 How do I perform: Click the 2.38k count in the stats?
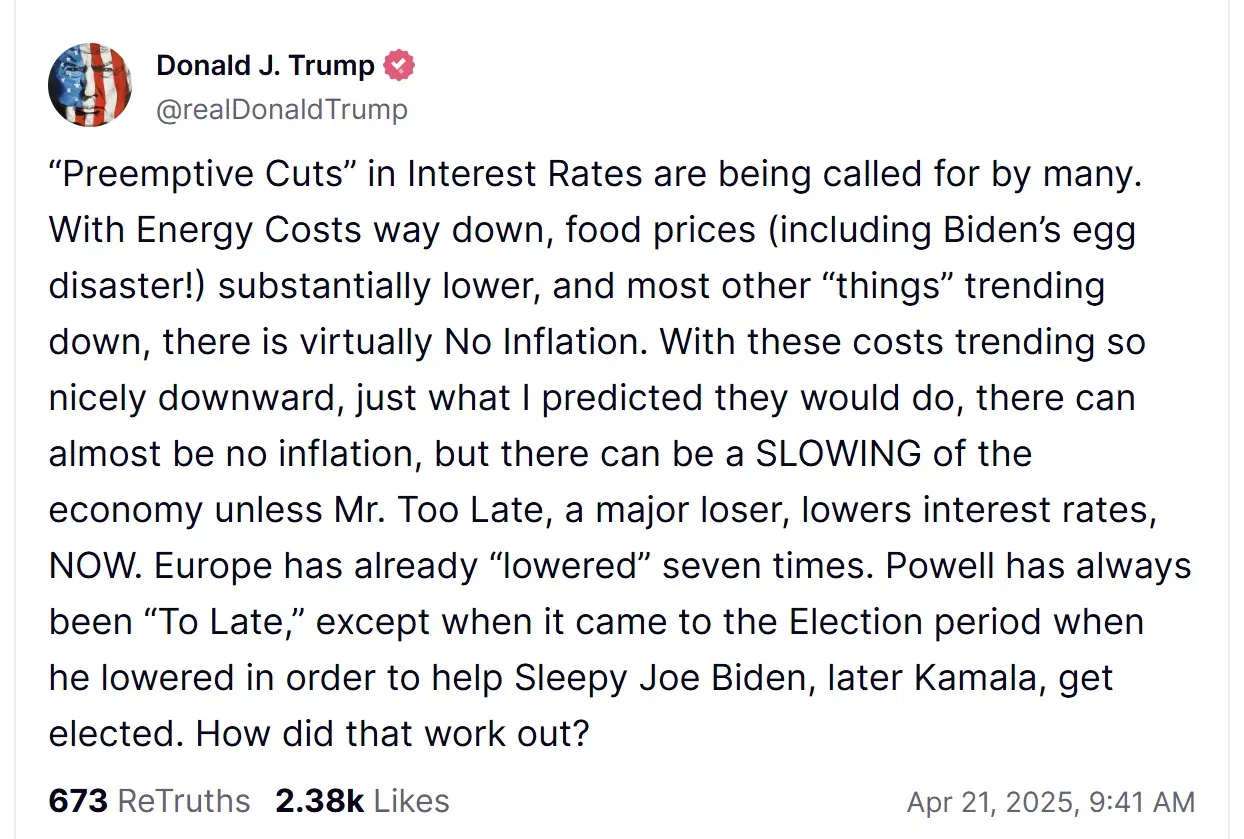(319, 801)
